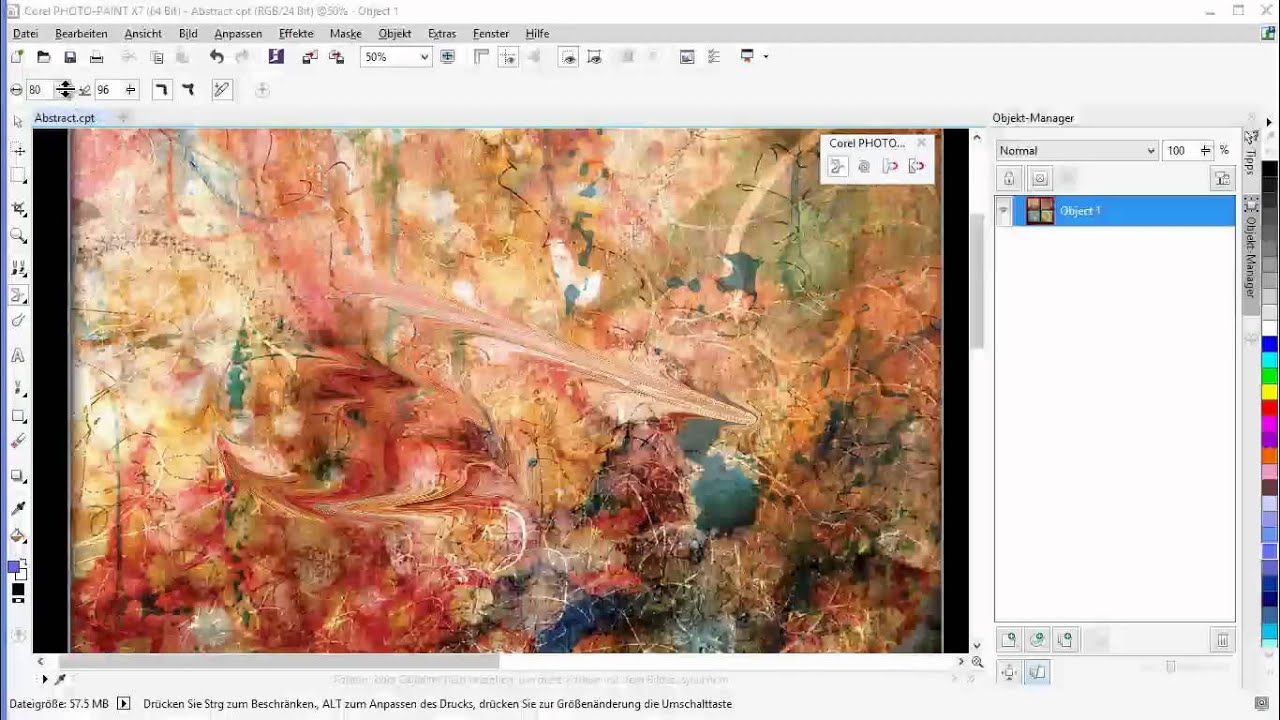Click the nib size field showing 80

(39, 90)
